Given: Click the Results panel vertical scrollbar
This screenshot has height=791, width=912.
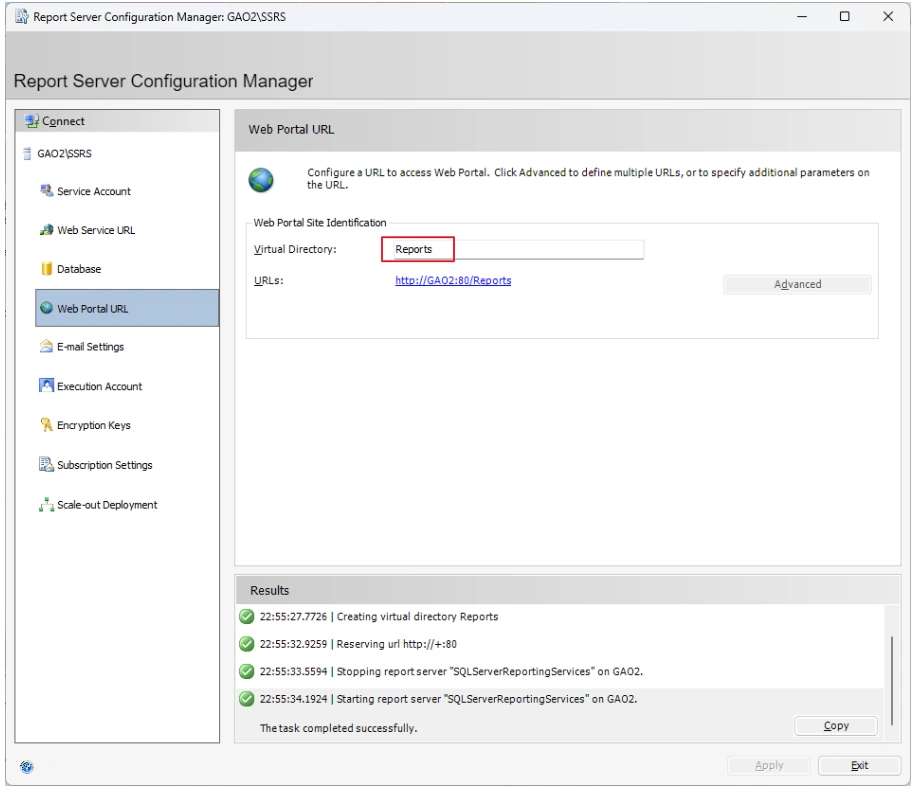Looking at the screenshot, I should 892,681.
